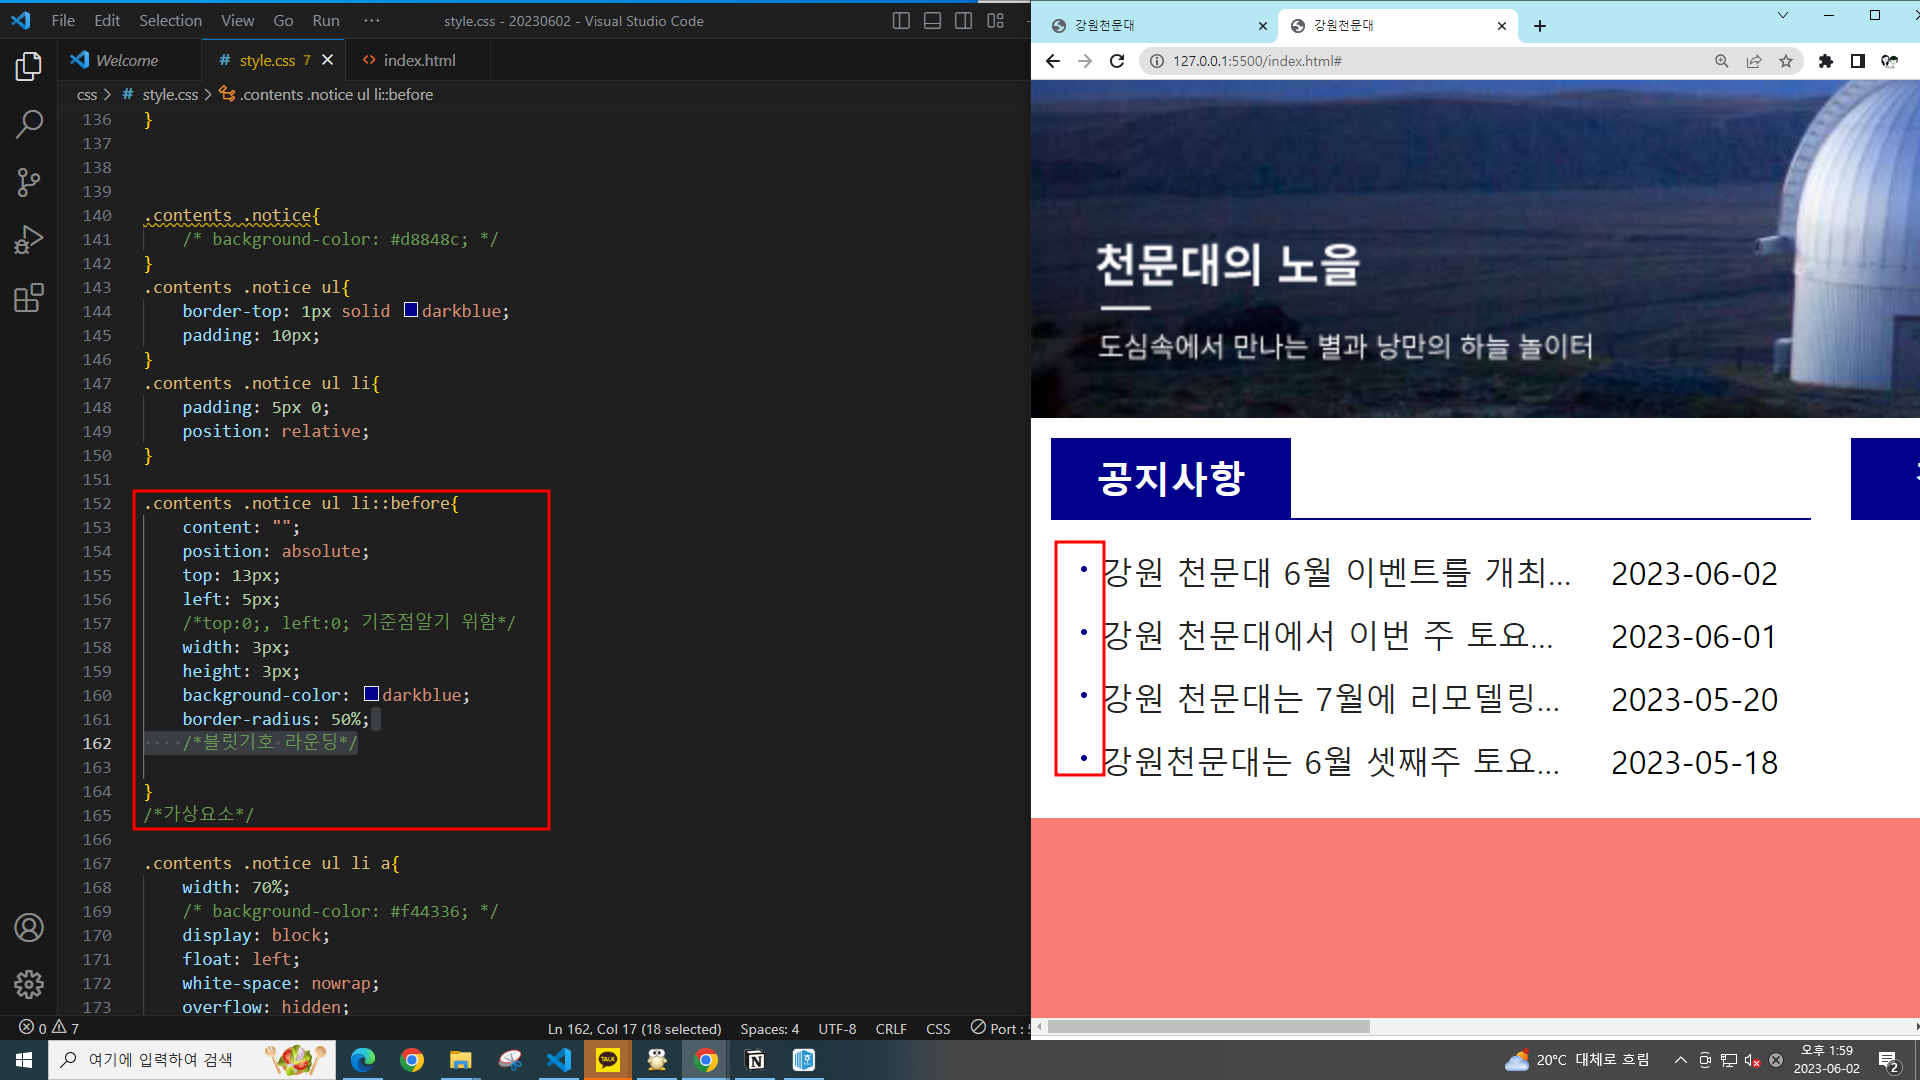
Task: Open Run and Debug view
Action: tap(29, 240)
